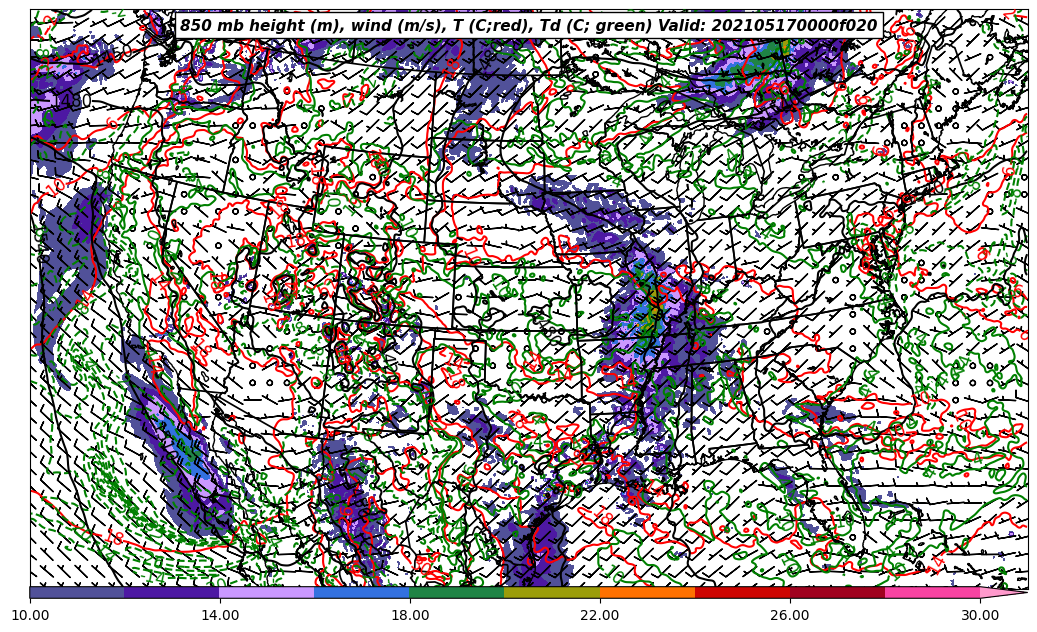Pick the hot pink colorbar segment before 30.00
Image resolution: width=1037 pixels, height=632 pixels.
point(932,592)
